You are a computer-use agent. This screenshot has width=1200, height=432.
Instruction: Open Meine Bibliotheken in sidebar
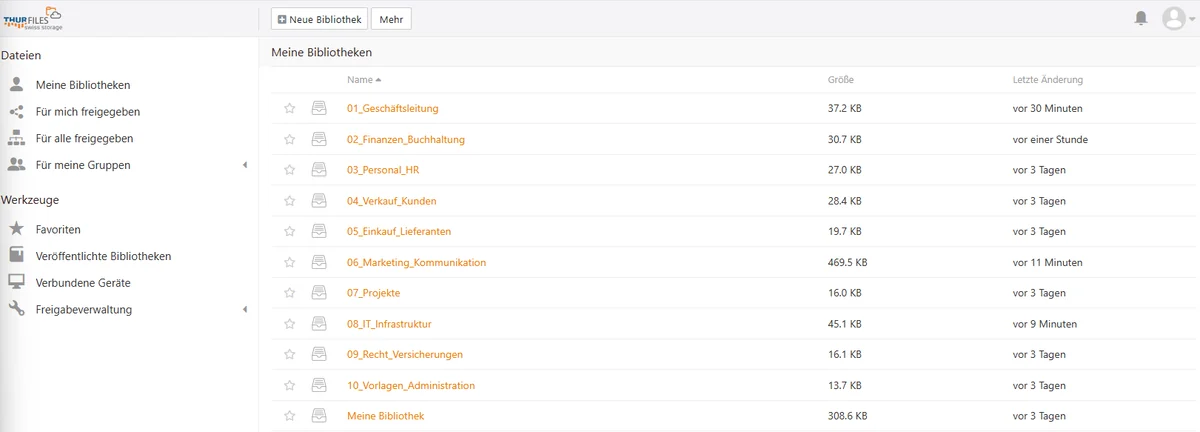[83, 85]
